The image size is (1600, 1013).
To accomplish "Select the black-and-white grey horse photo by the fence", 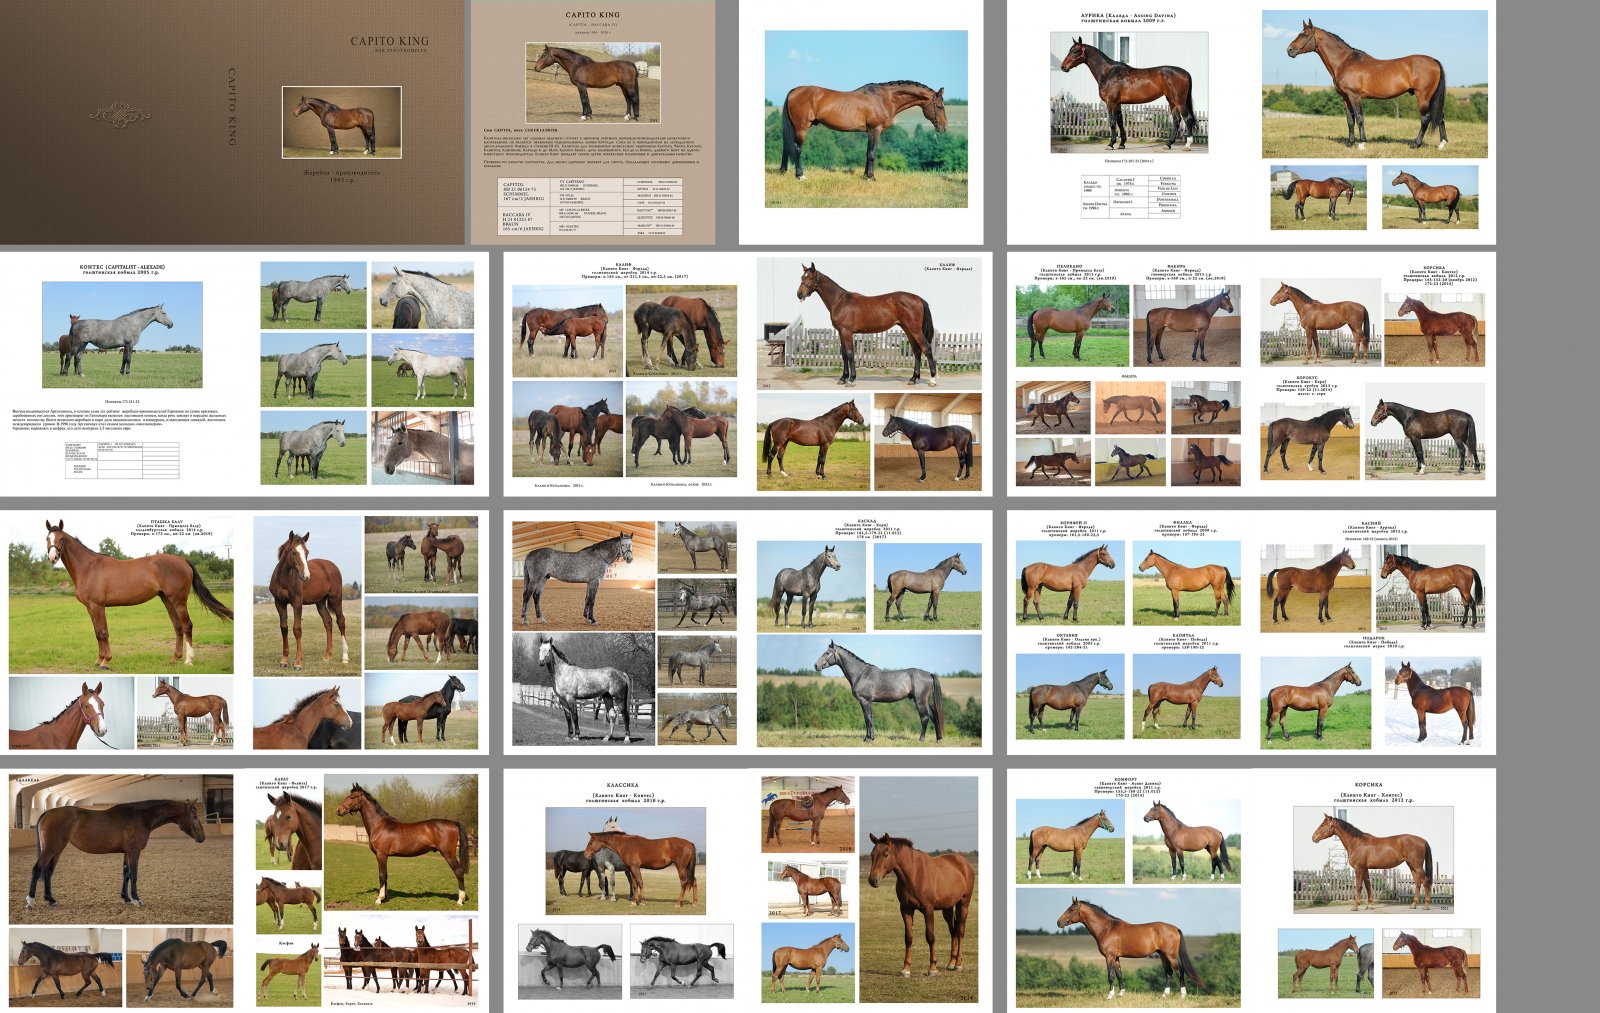I will click(582, 690).
